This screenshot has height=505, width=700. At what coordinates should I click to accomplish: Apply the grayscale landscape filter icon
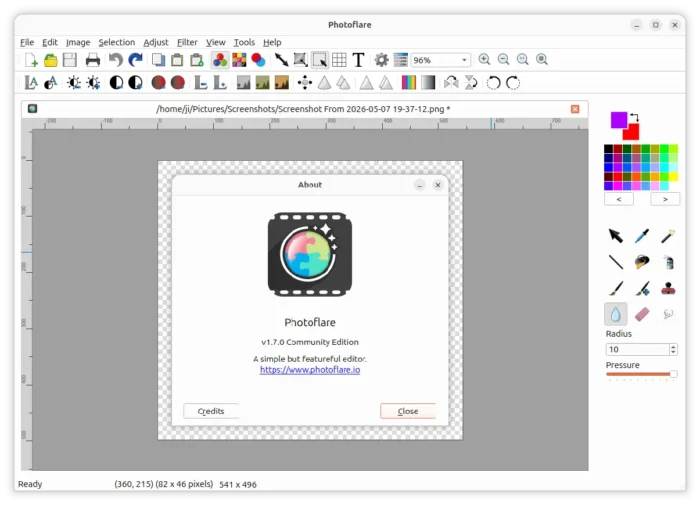click(243, 83)
